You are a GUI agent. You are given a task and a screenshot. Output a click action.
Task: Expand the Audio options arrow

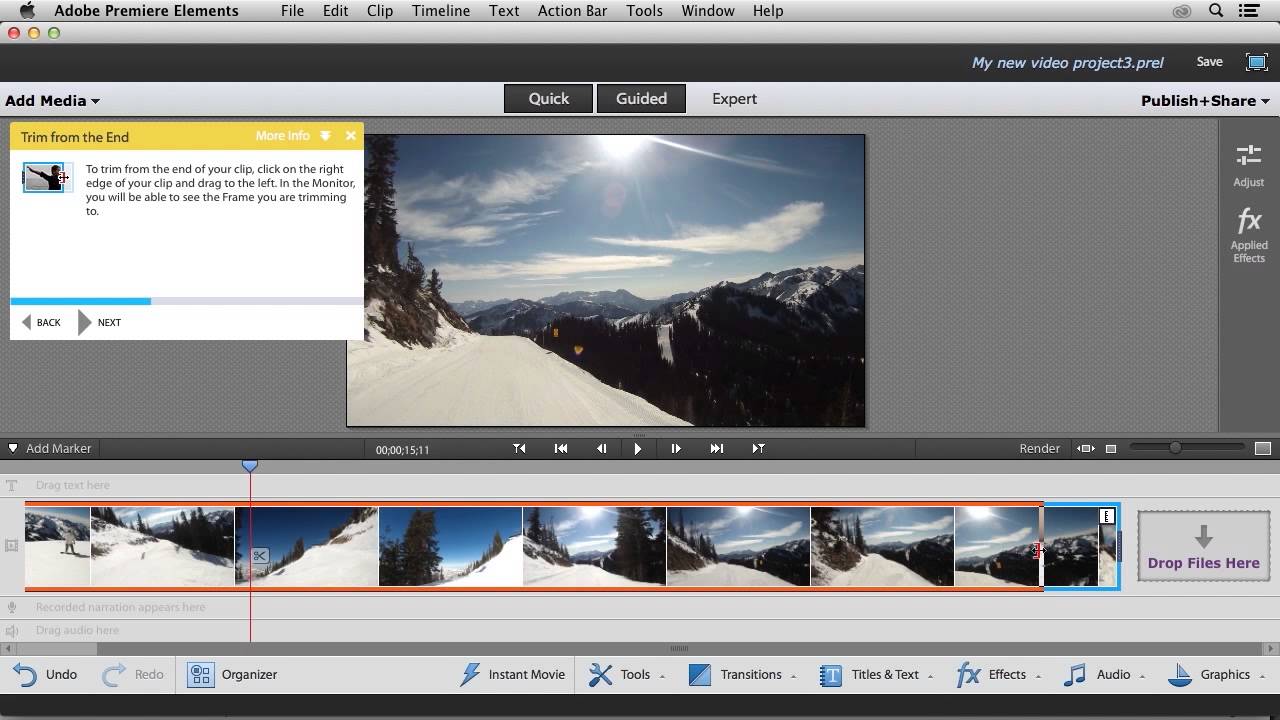click(1142, 677)
